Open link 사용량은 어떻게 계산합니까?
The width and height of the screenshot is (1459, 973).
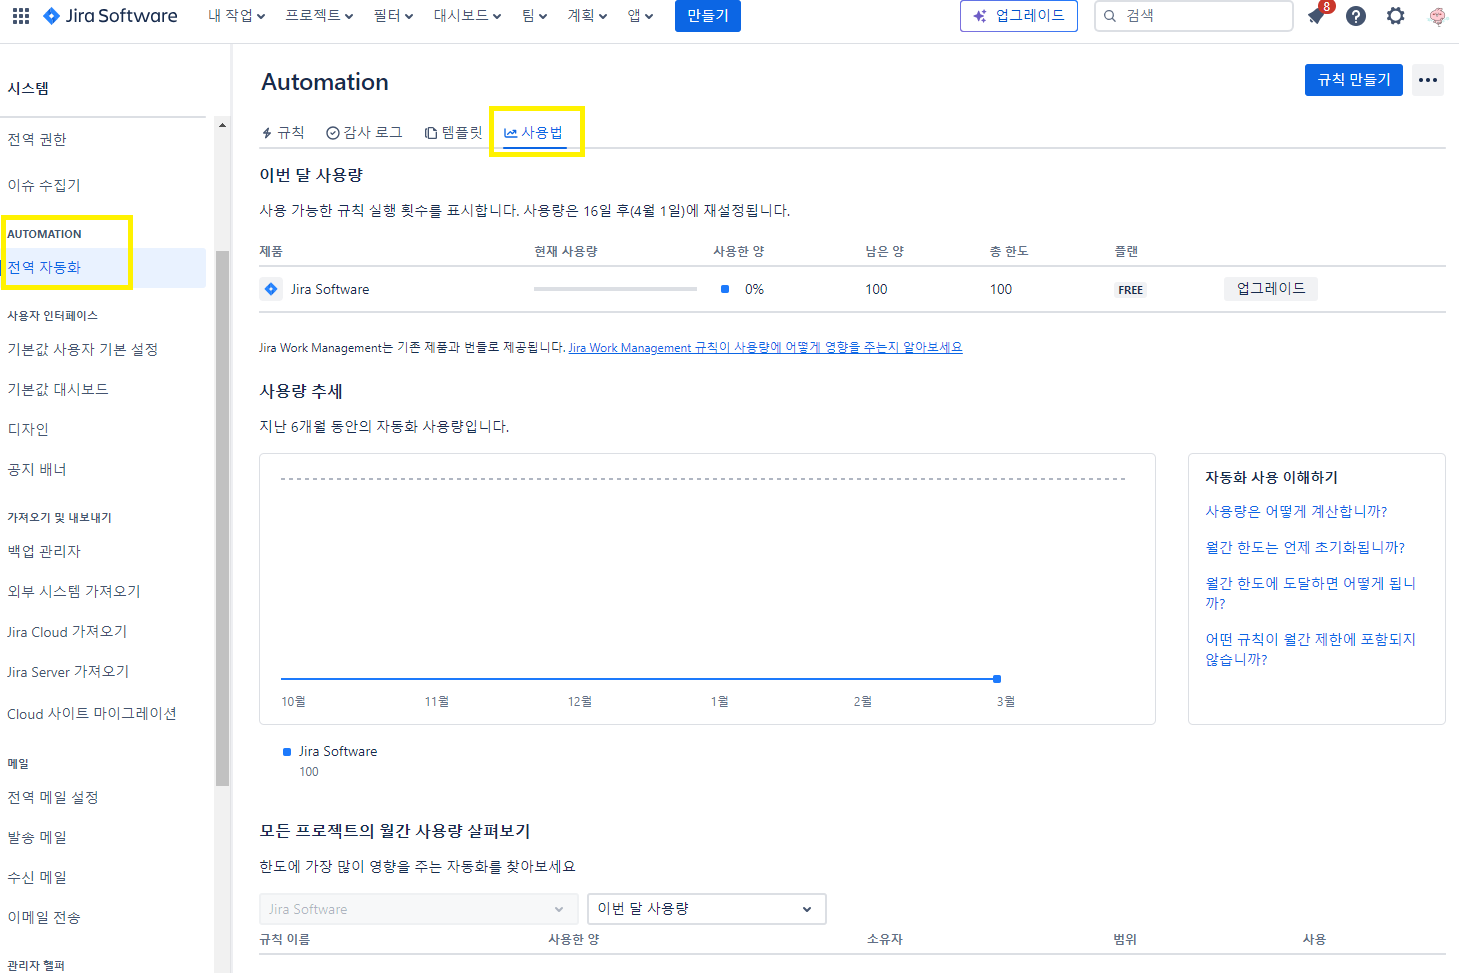(x=1296, y=511)
